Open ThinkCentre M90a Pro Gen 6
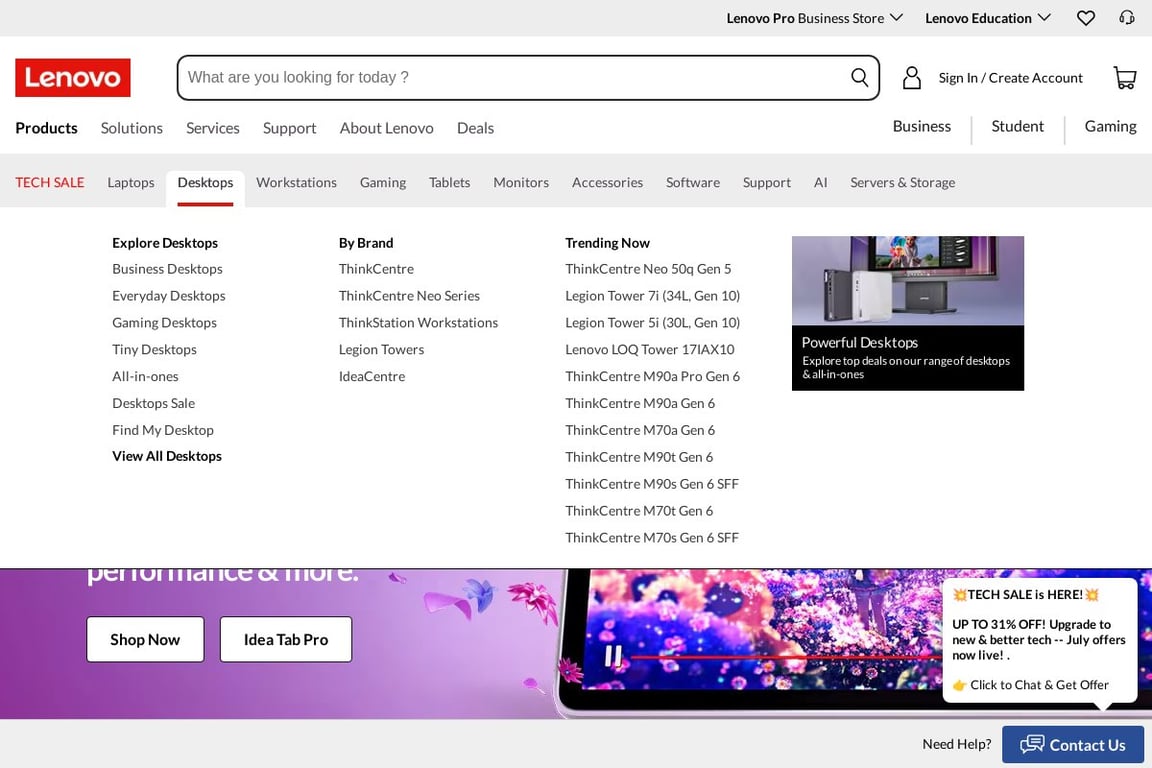The width and height of the screenshot is (1152, 768). 652,376
